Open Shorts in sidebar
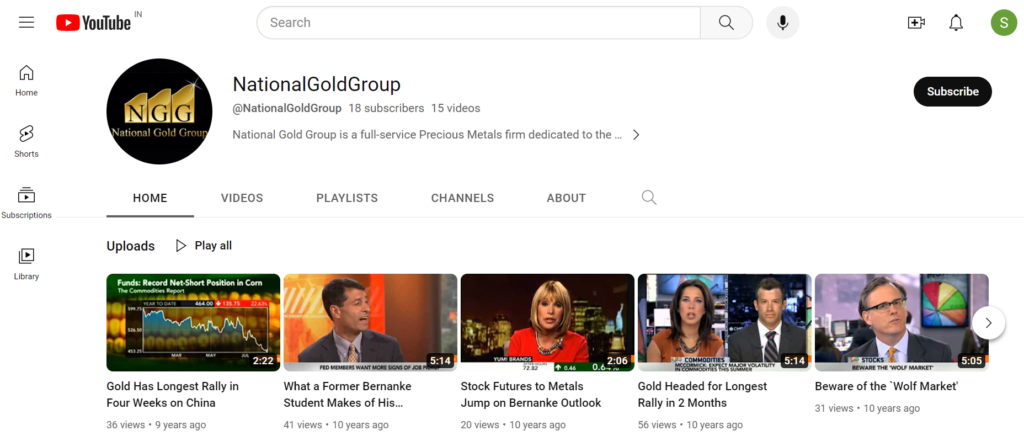This screenshot has width=1024, height=436. pos(26,142)
